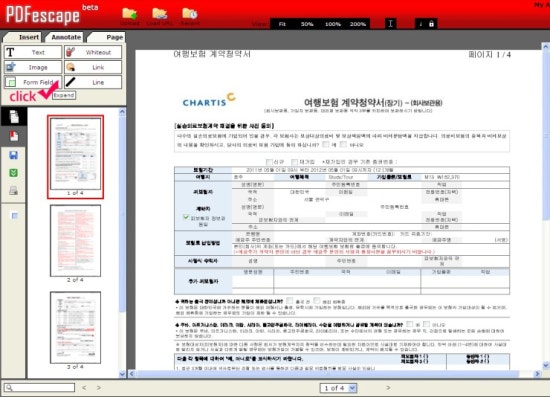Set view zoom to 100%
Screen dimensions: 550x397
tap(333, 24)
